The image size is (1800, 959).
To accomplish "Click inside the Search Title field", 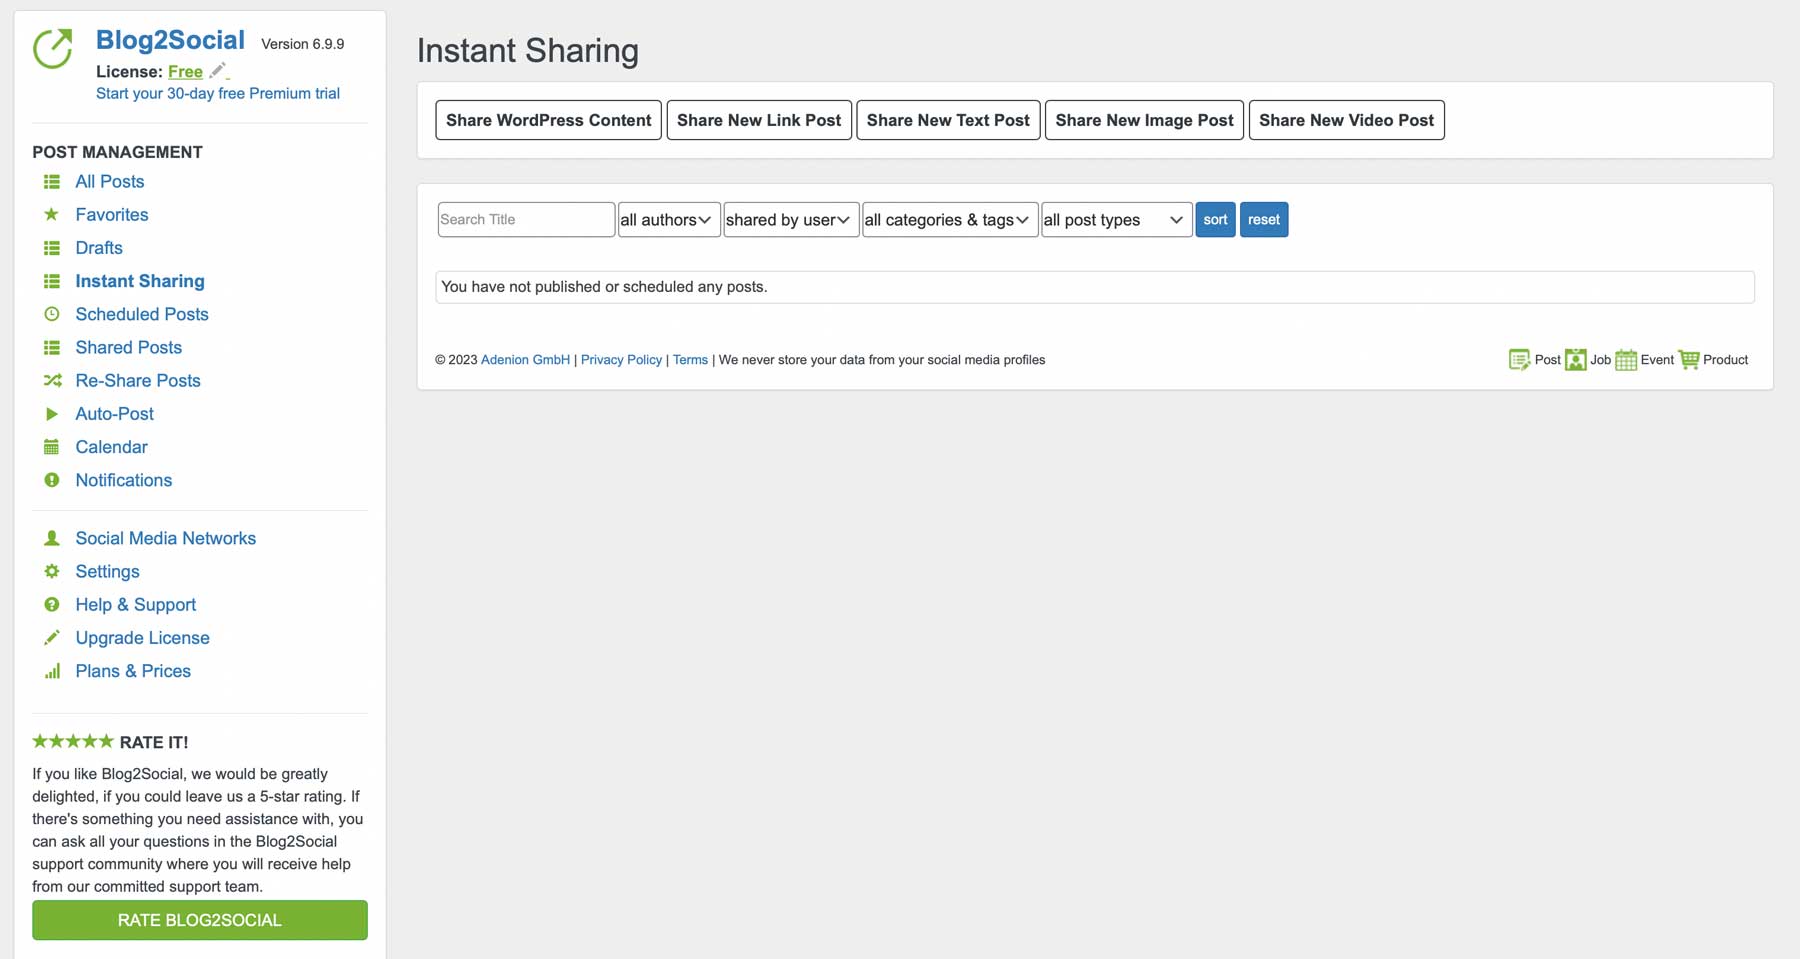I will (525, 219).
